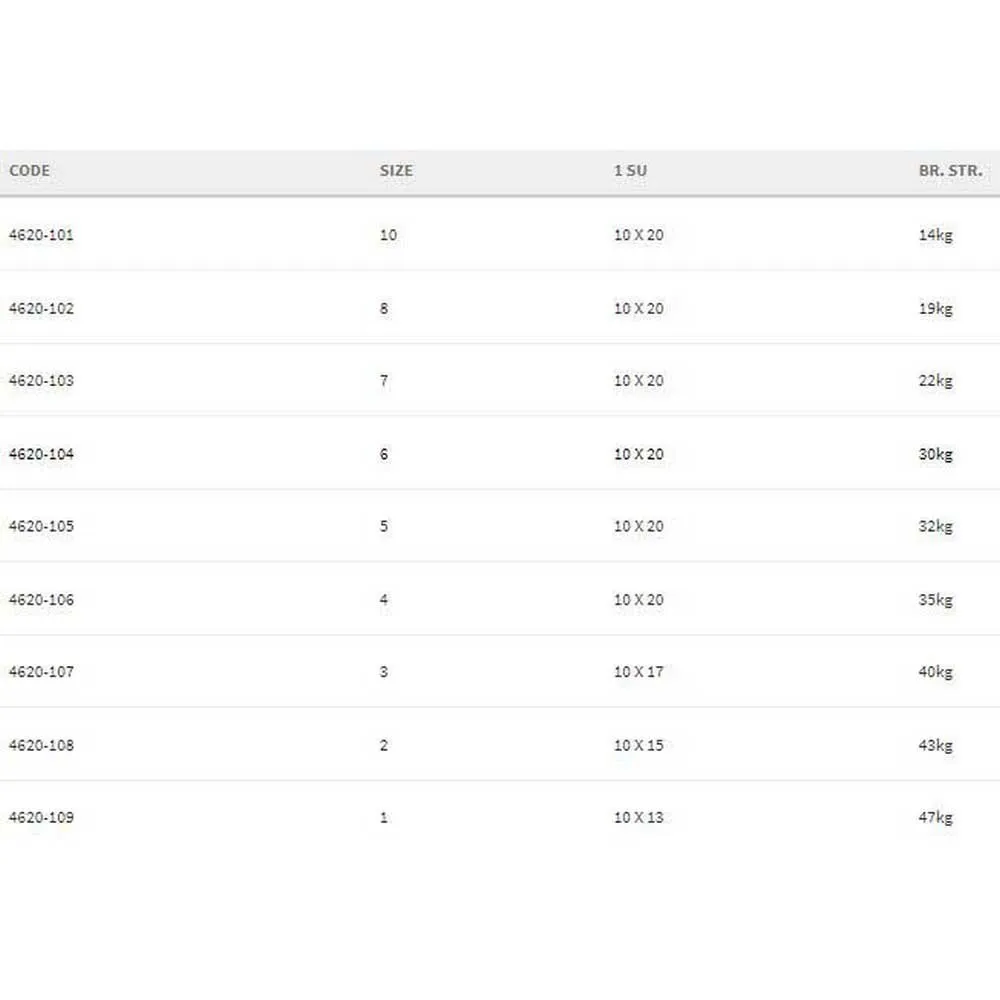The height and width of the screenshot is (1000, 1000).
Task: Click the SIZE column header
Action: [396, 171]
